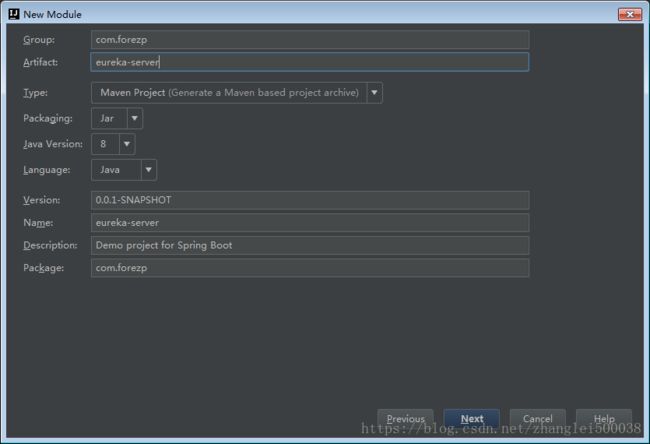Select the Maven Project type combo box
Image resolution: width=650 pixels, height=444 pixels.
click(x=237, y=93)
